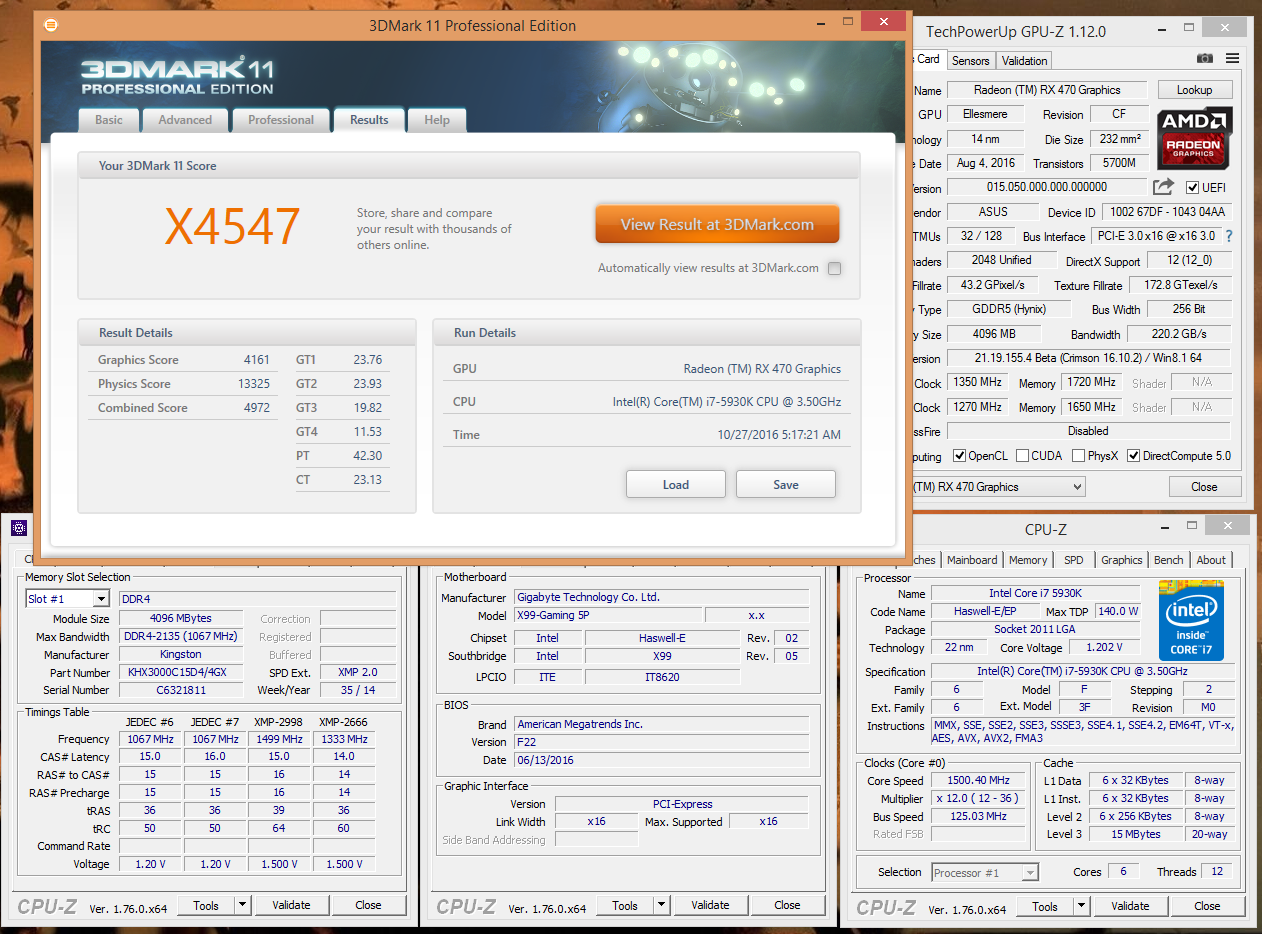Toggle the UEFI checkbox in GPU-Z
The width and height of the screenshot is (1262, 934).
click(1192, 187)
